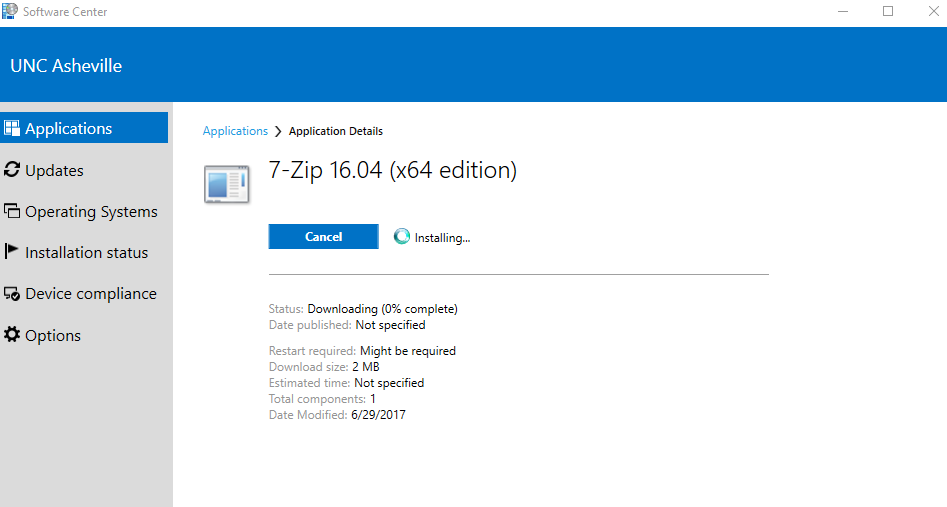Minimize the Software Center window
Screen dimensions: 947x507
[842, 12]
